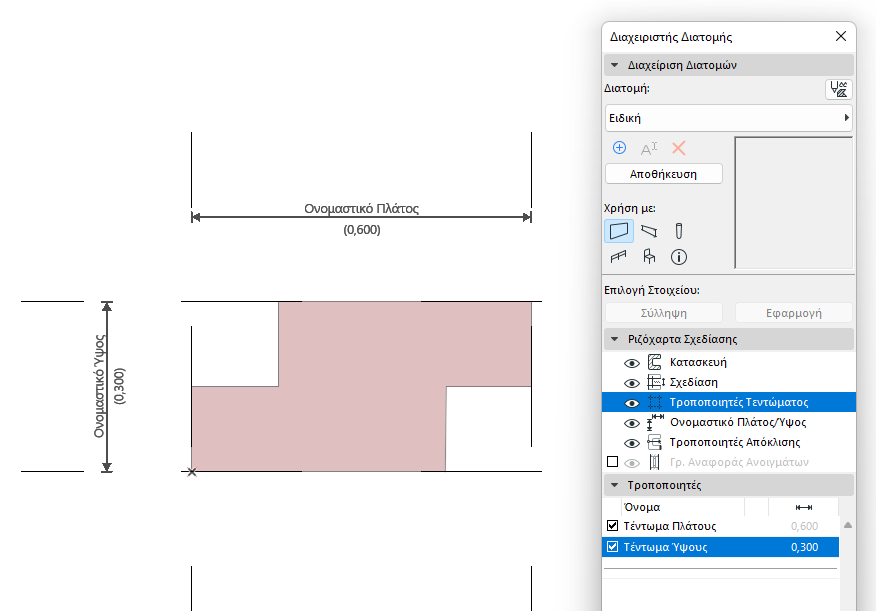The width and height of the screenshot is (876, 611).
Task: Select the Τέντωμα Πλάτους modifier row
Action: pyautogui.click(x=721, y=526)
